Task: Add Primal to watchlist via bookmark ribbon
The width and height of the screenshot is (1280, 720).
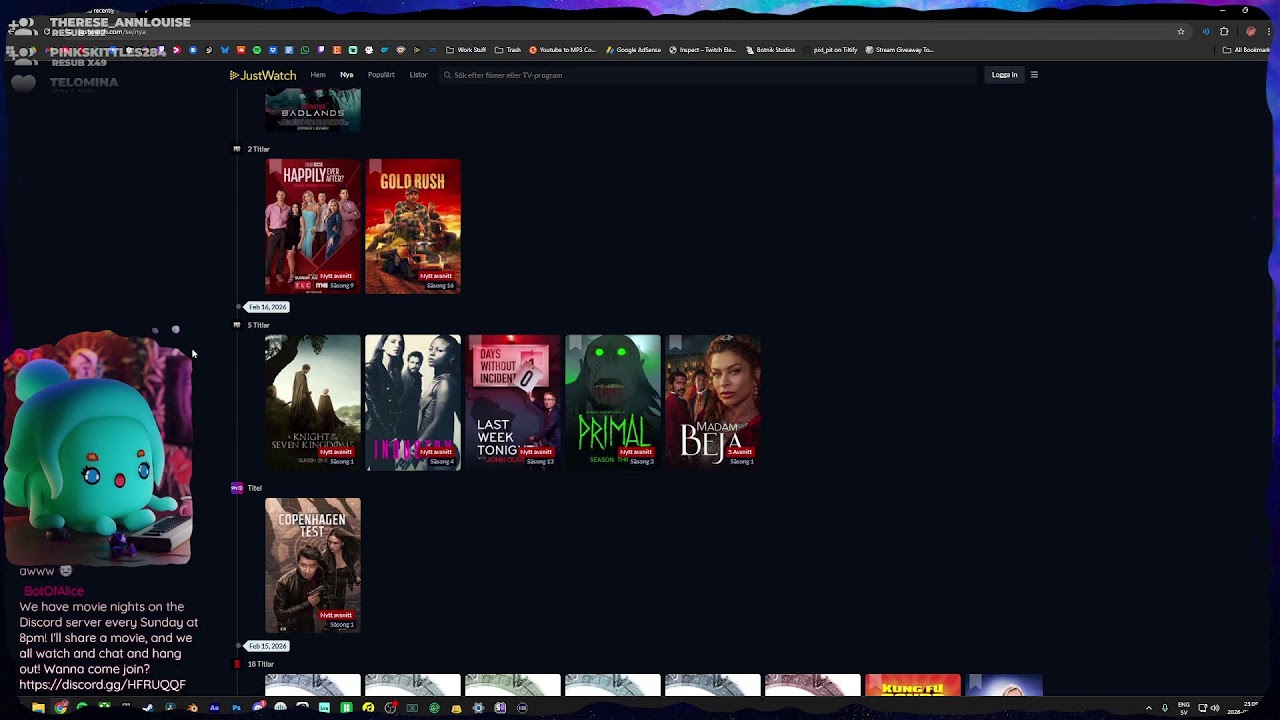Action: (x=575, y=344)
